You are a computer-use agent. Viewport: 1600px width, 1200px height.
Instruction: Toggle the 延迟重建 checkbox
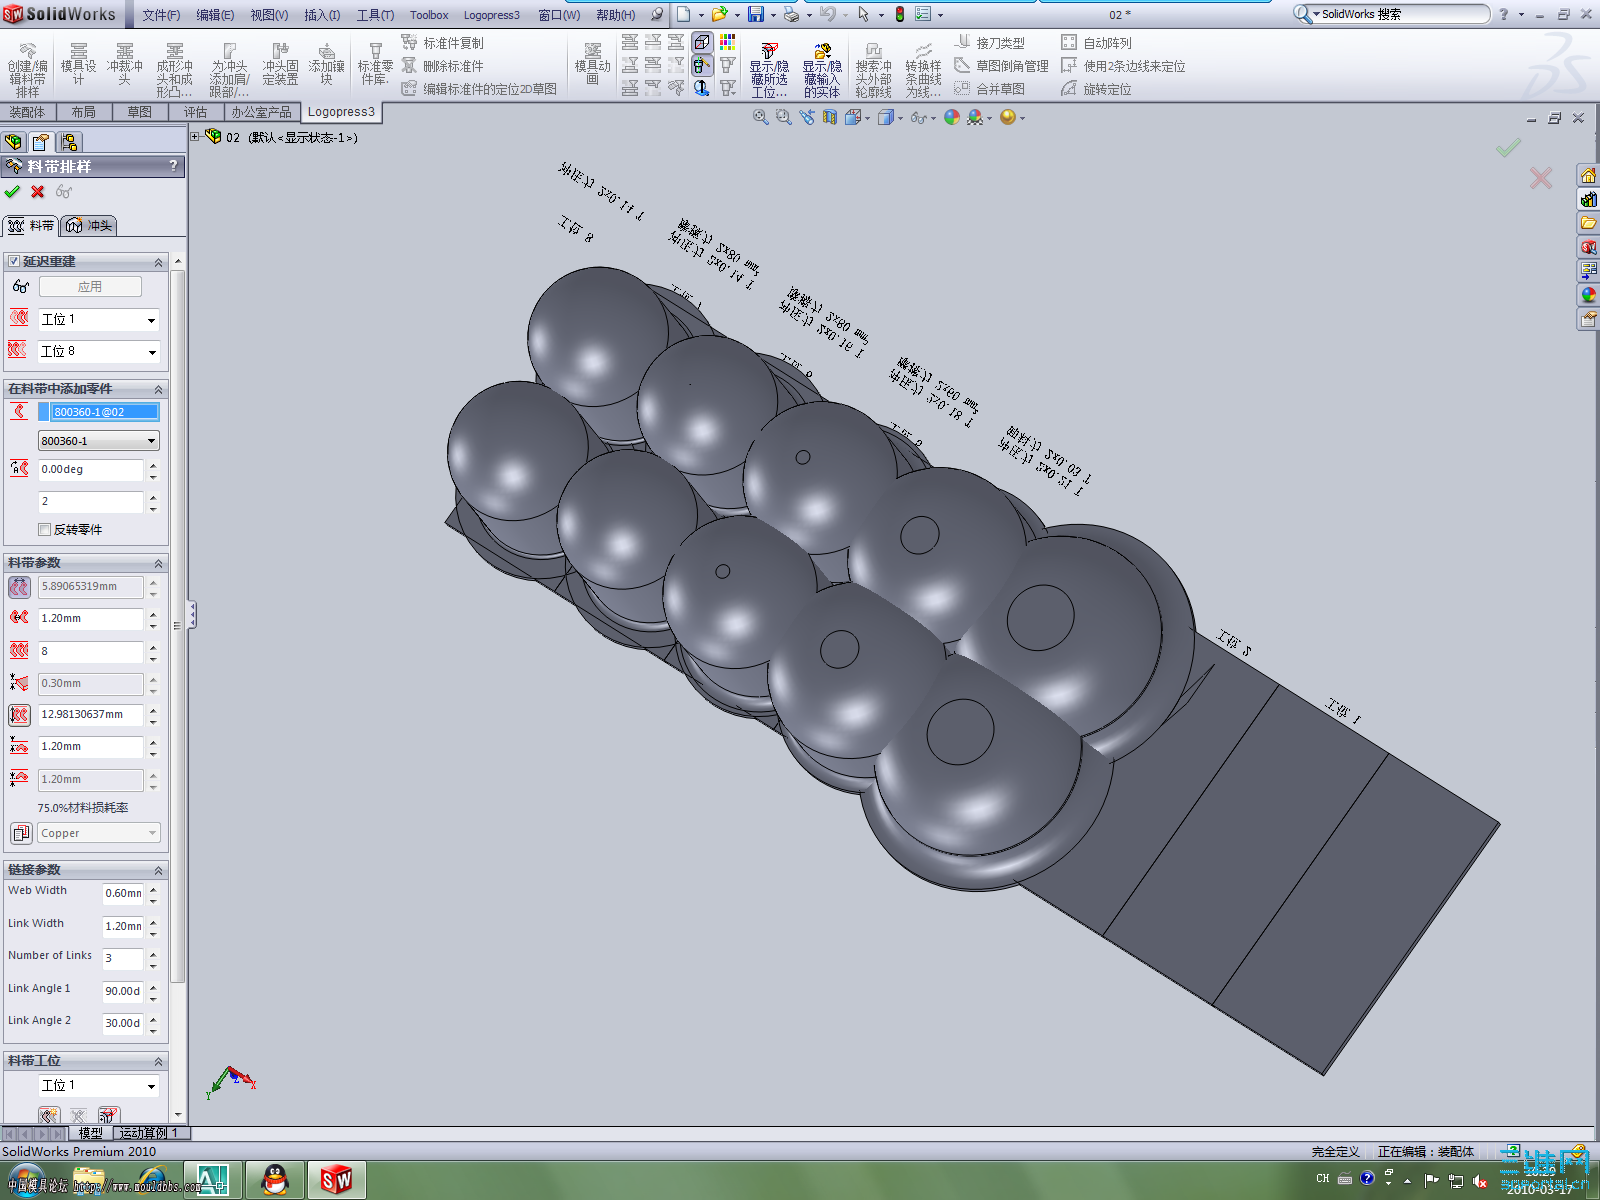point(14,261)
